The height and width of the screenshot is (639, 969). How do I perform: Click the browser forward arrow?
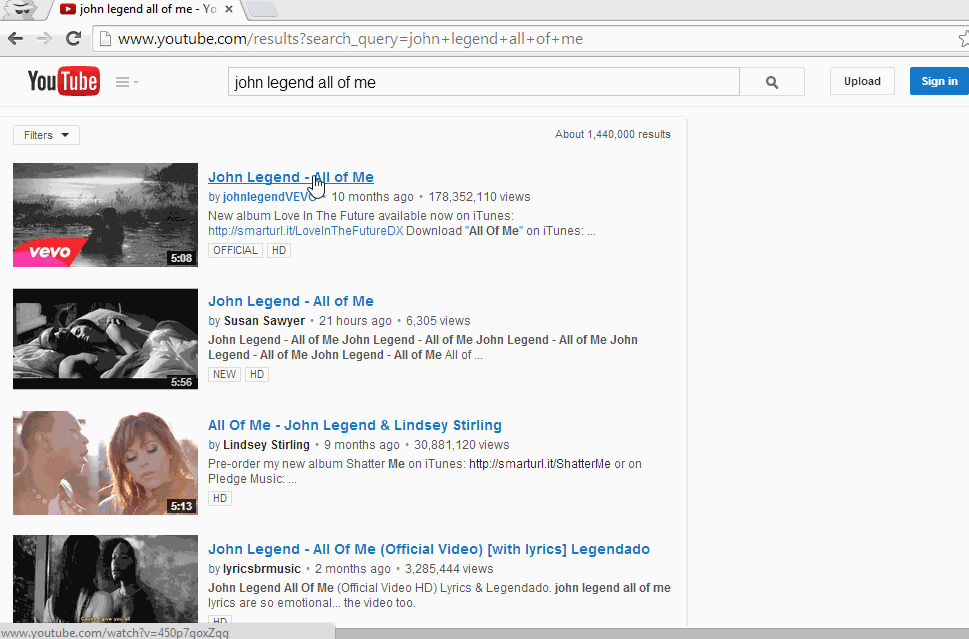click(44, 39)
